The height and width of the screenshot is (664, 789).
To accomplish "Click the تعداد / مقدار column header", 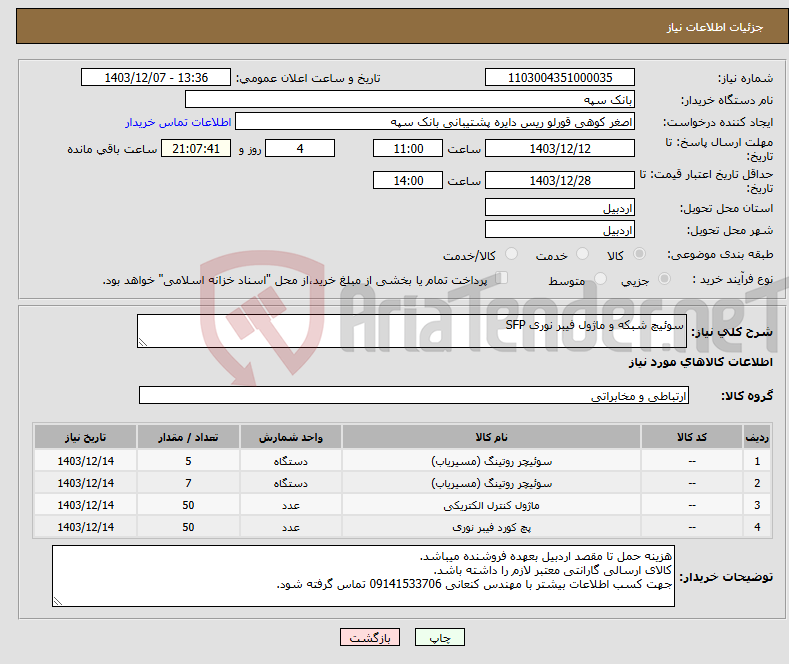I will (x=188, y=437).
